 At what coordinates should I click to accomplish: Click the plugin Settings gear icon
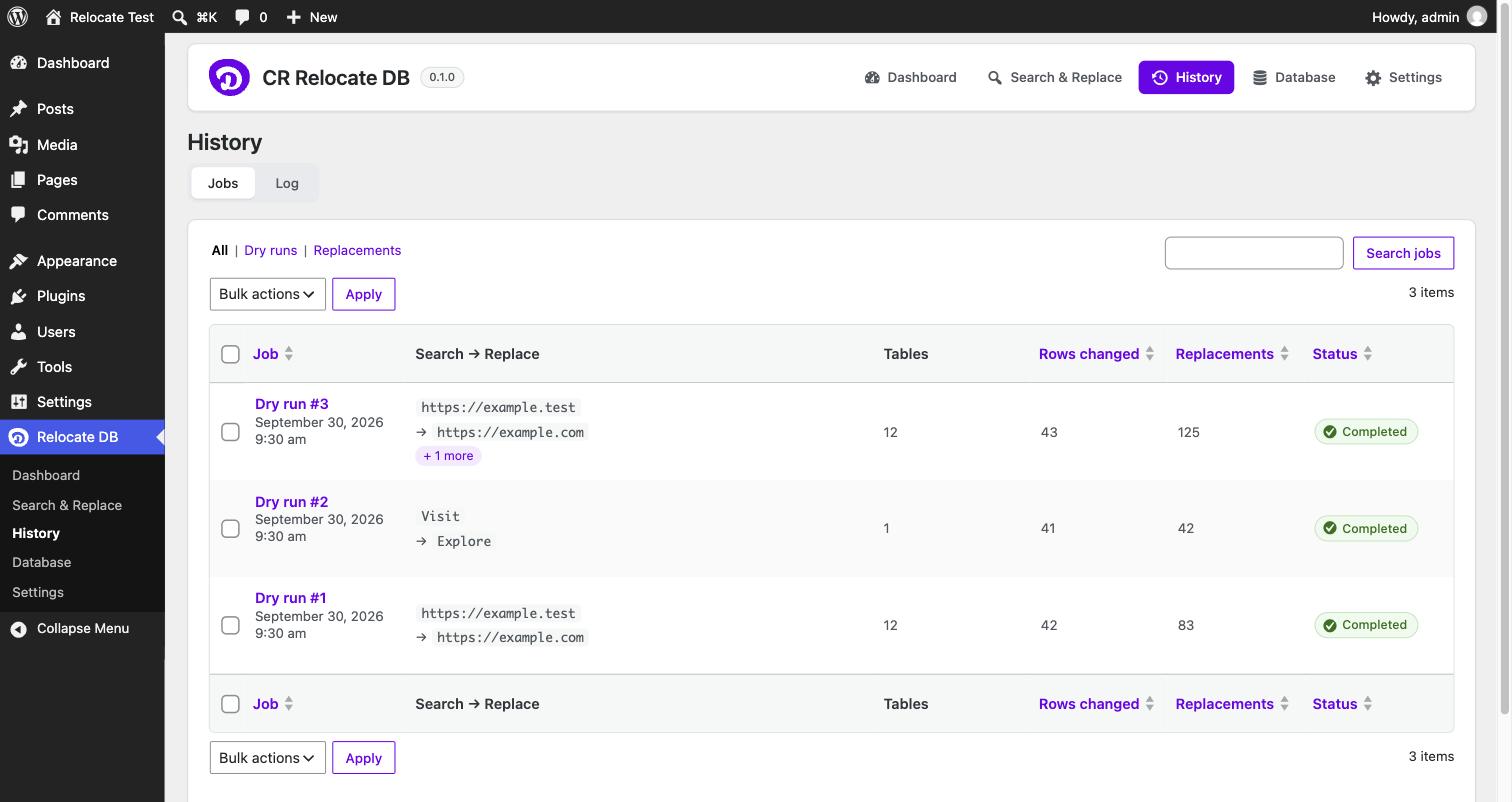click(1373, 78)
